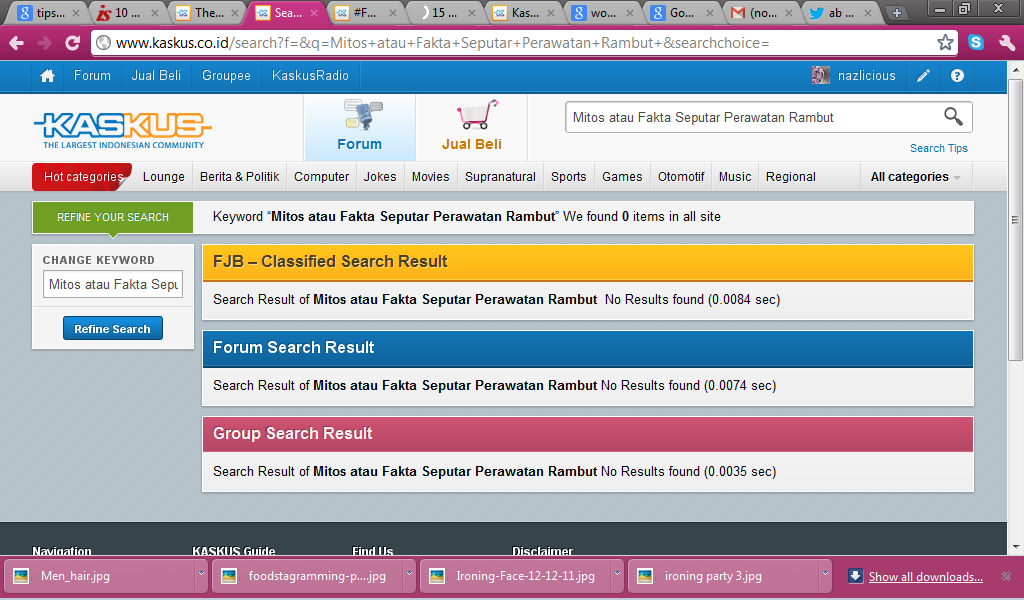Open the Otomotif category
The image size is (1024, 600).
681,177
